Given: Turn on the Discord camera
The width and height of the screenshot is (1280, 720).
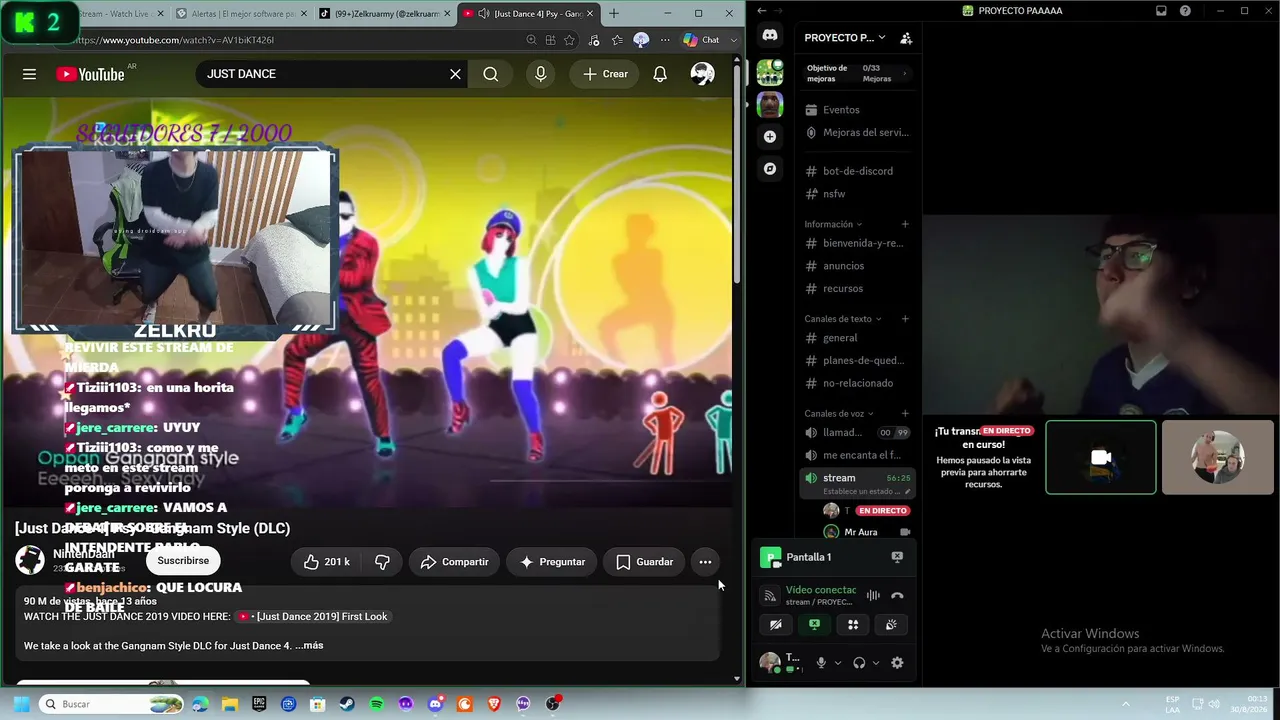Looking at the screenshot, I should click(x=776, y=625).
